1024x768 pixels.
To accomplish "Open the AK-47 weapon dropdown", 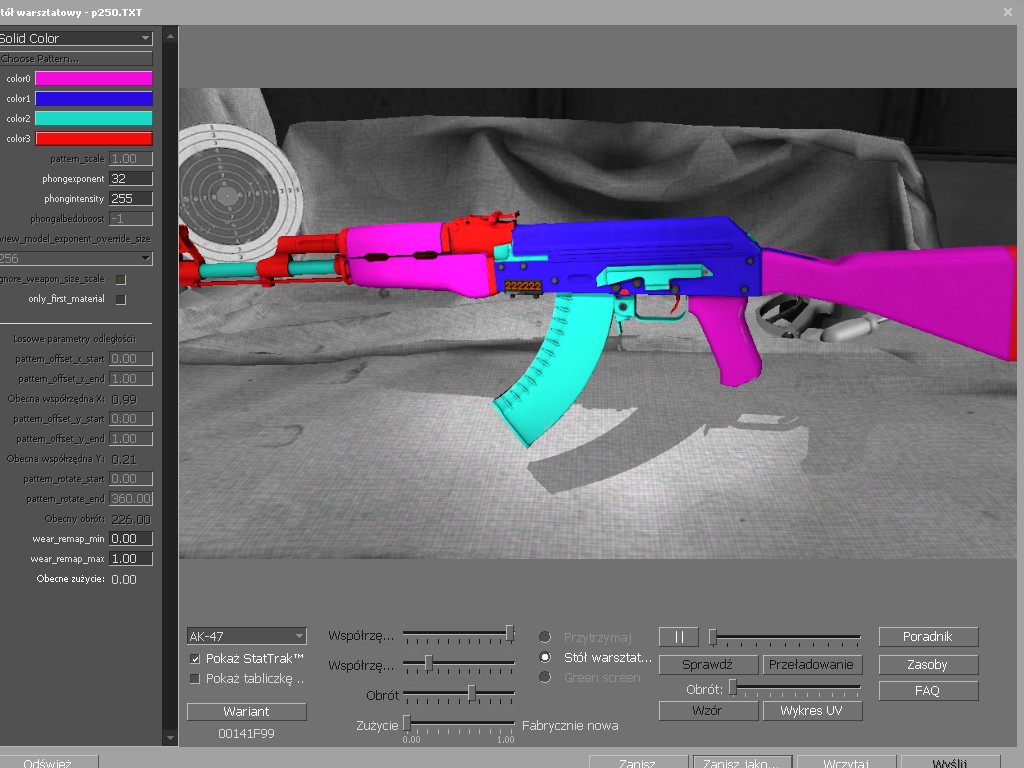I will (x=246, y=636).
